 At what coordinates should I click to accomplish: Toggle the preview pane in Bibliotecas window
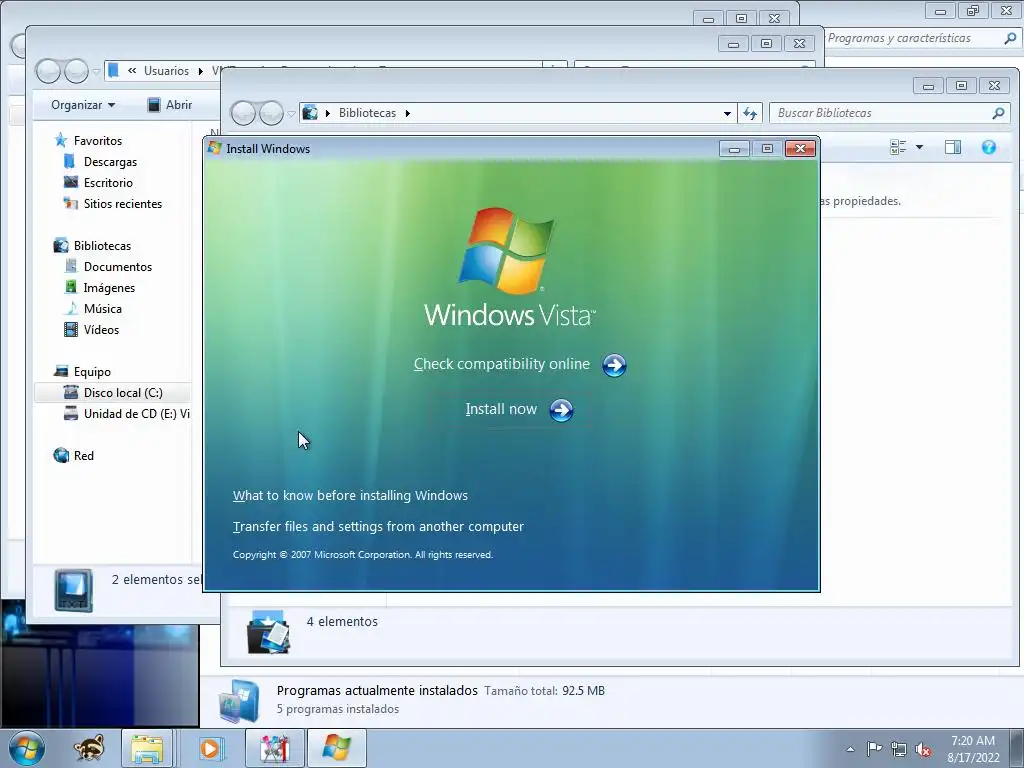click(953, 147)
